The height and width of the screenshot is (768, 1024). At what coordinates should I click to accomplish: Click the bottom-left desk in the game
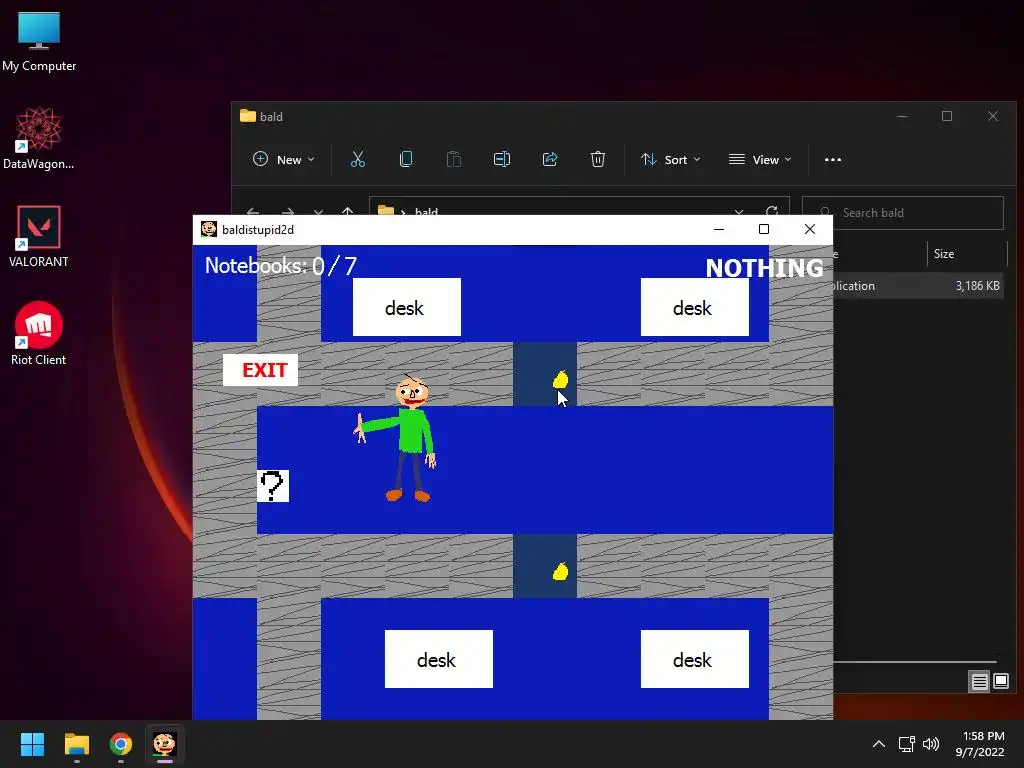click(x=439, y=659)
